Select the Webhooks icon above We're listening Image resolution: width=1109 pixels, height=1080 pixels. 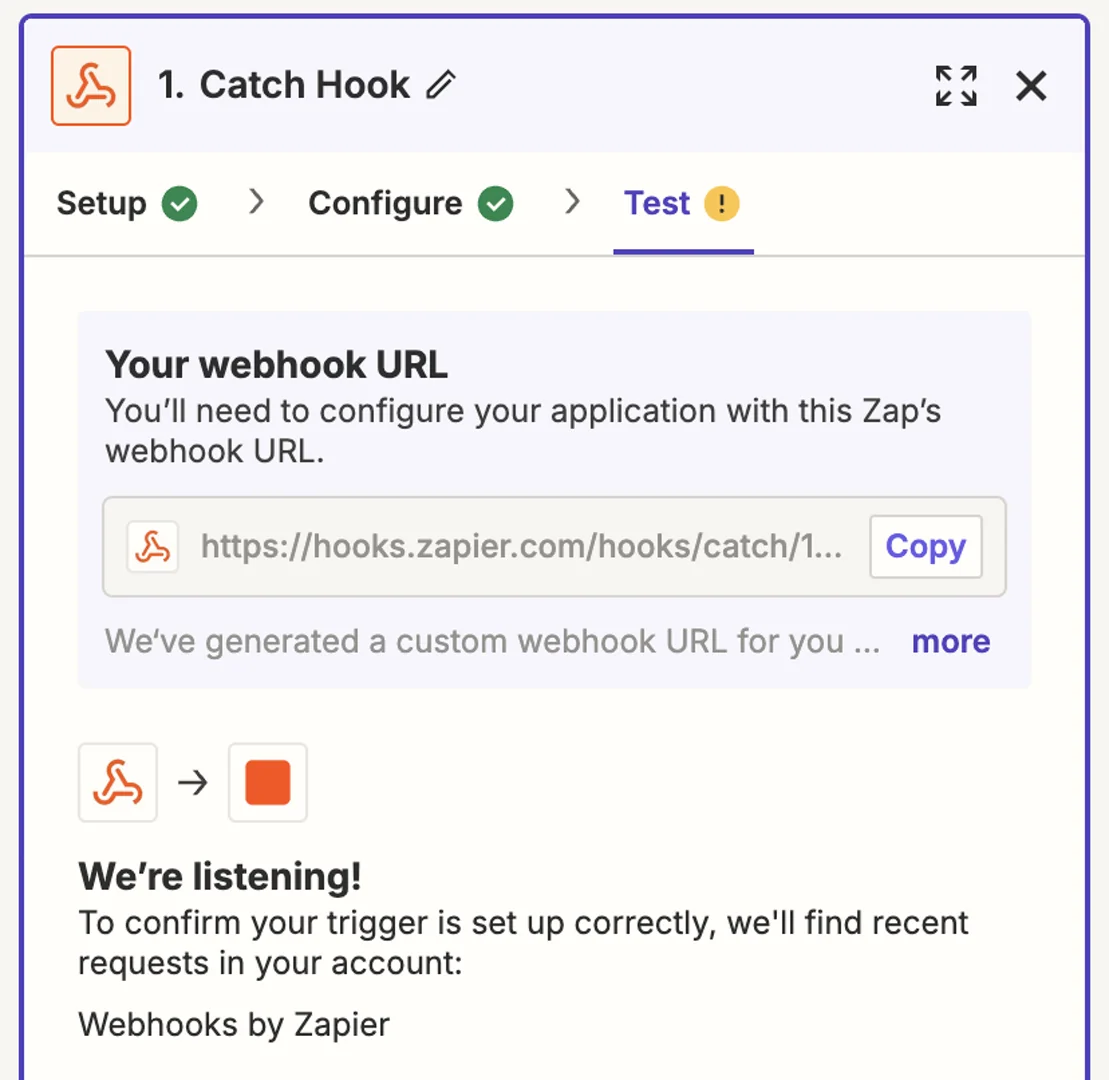tap(117, 782)
